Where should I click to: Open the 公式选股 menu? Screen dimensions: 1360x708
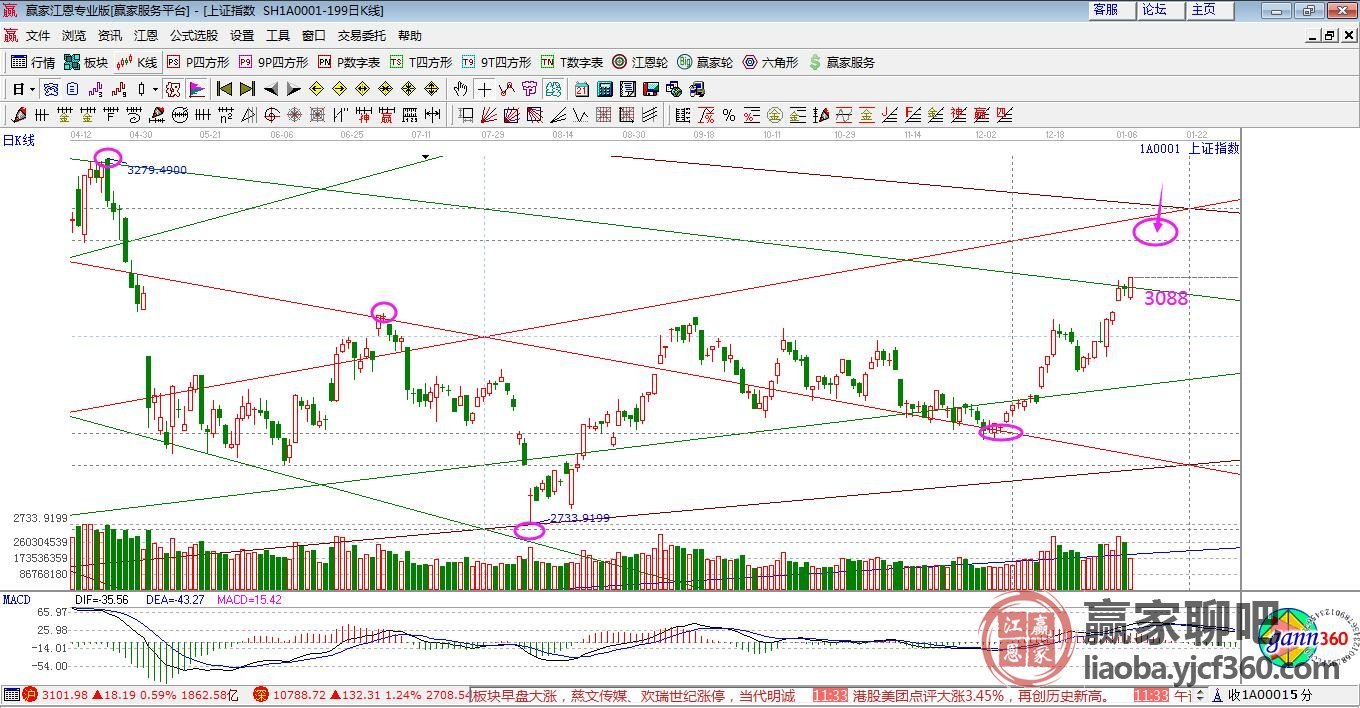click(x=193, y=35)
